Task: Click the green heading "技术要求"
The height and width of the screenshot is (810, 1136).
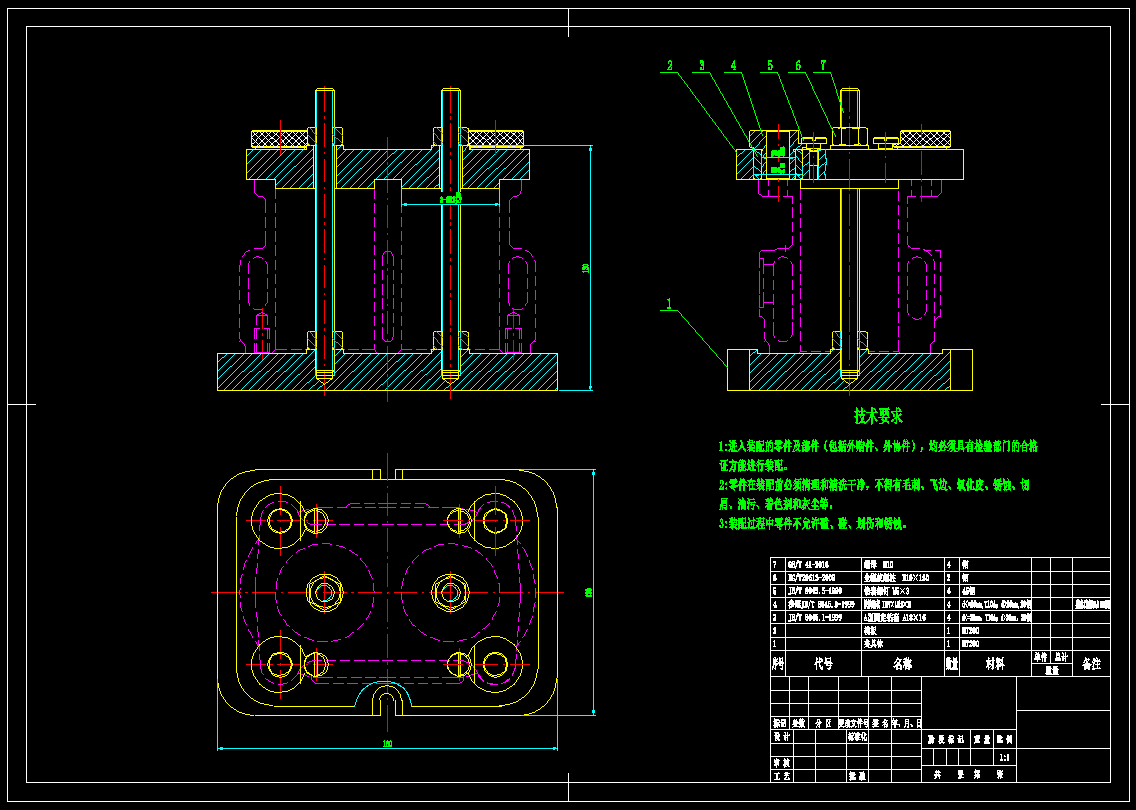Action: coord(878,416)
